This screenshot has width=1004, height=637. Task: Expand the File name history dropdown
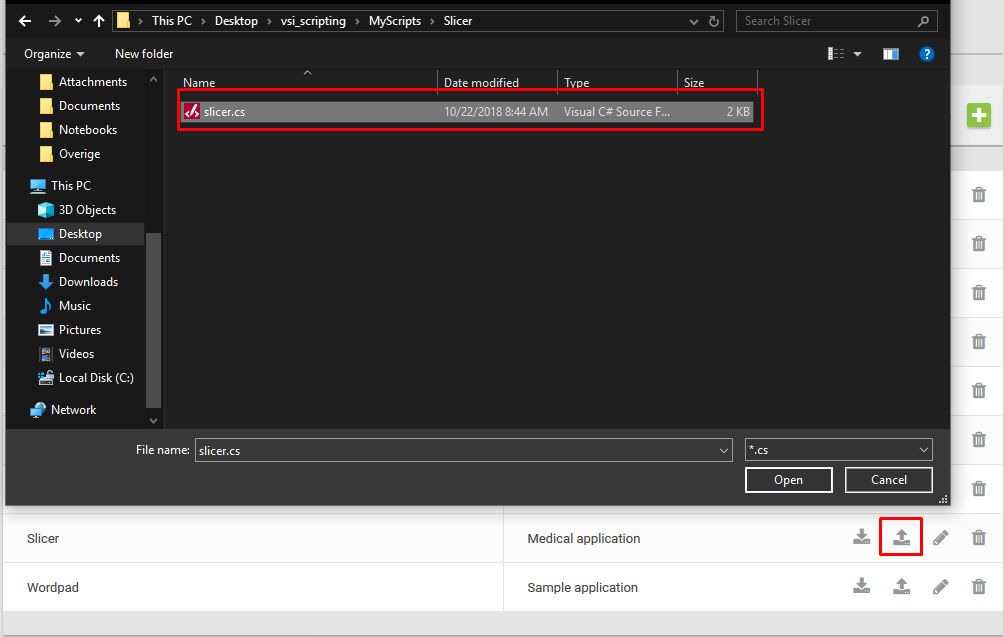pyautogui.click(x=724, y=451)
